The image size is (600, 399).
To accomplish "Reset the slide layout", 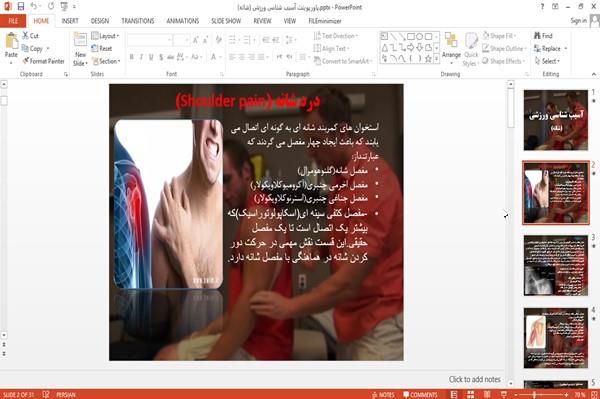I will coord(102,48).
